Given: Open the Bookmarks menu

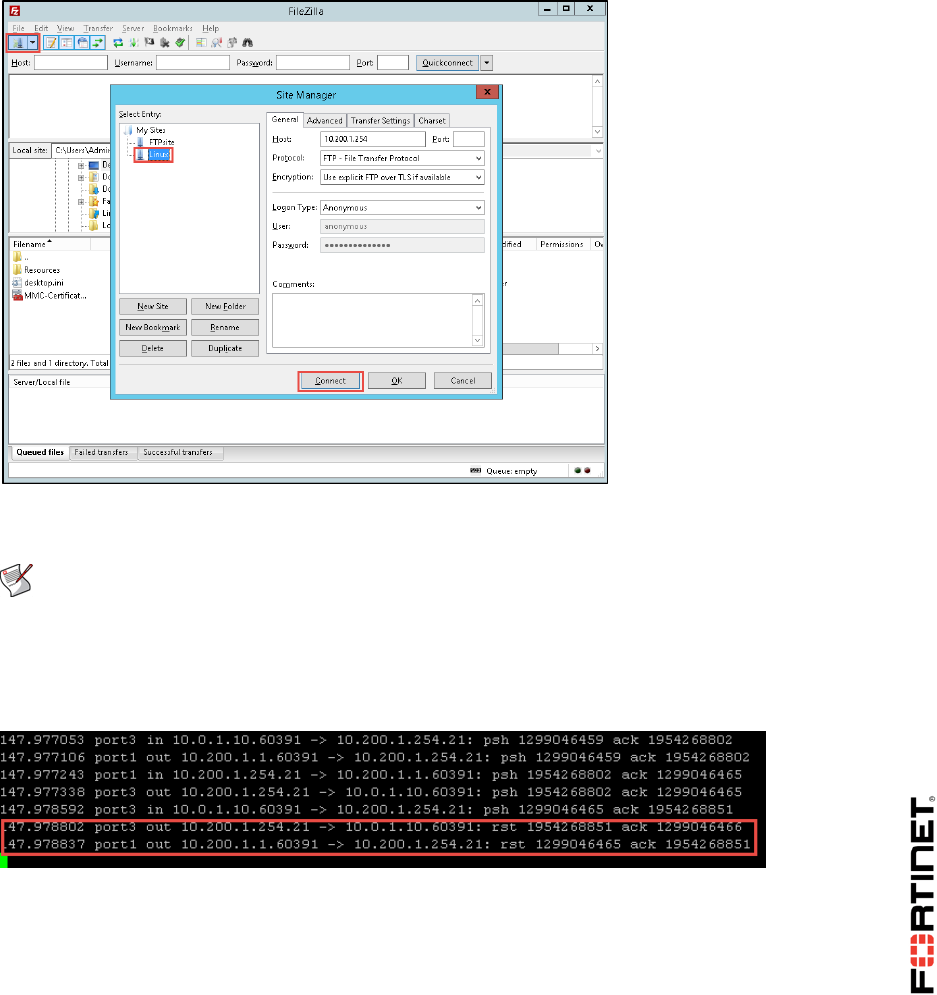Looking at the screenshot, I should point(173,29).
